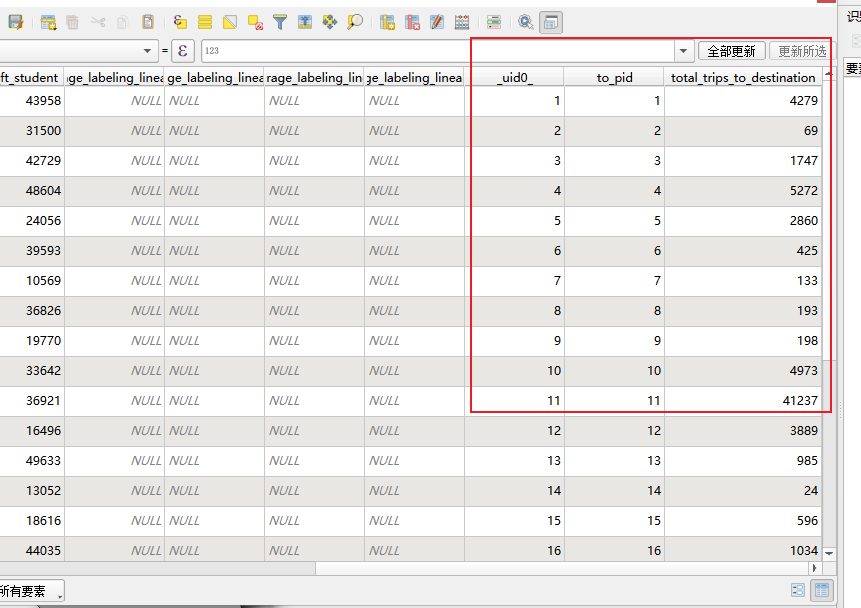Switch to table view icon
This screenshot has width=861, height=608.
(822, 590)
